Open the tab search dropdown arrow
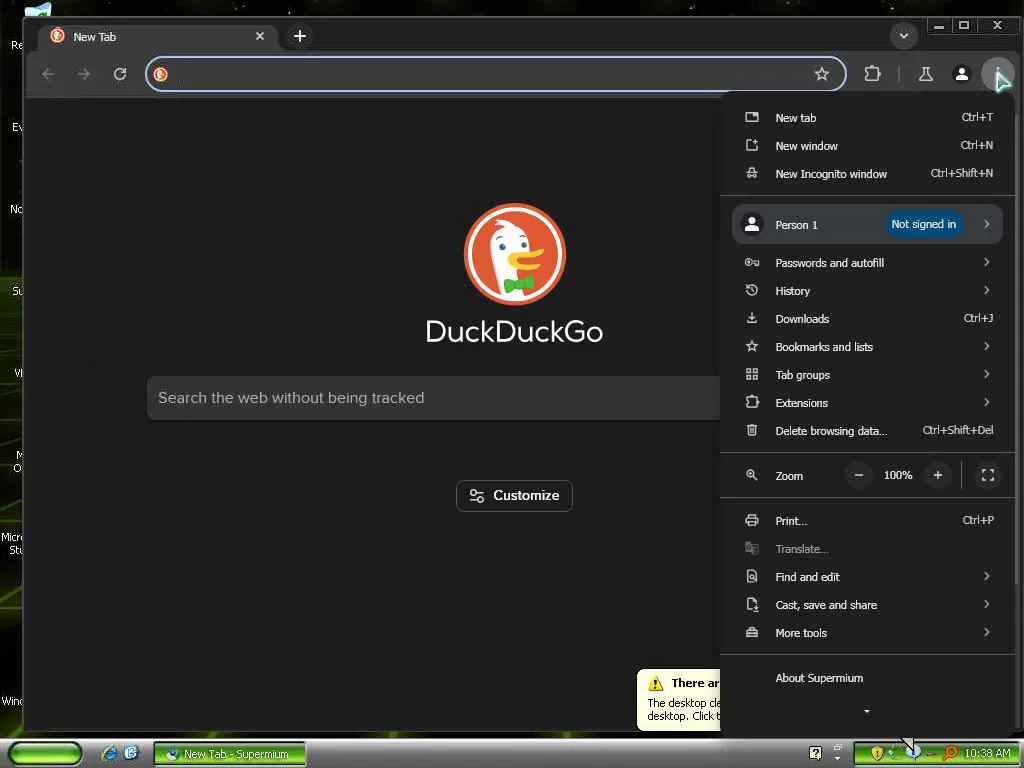The width and height of the screenshot is (1024, 768). (904, 36)
